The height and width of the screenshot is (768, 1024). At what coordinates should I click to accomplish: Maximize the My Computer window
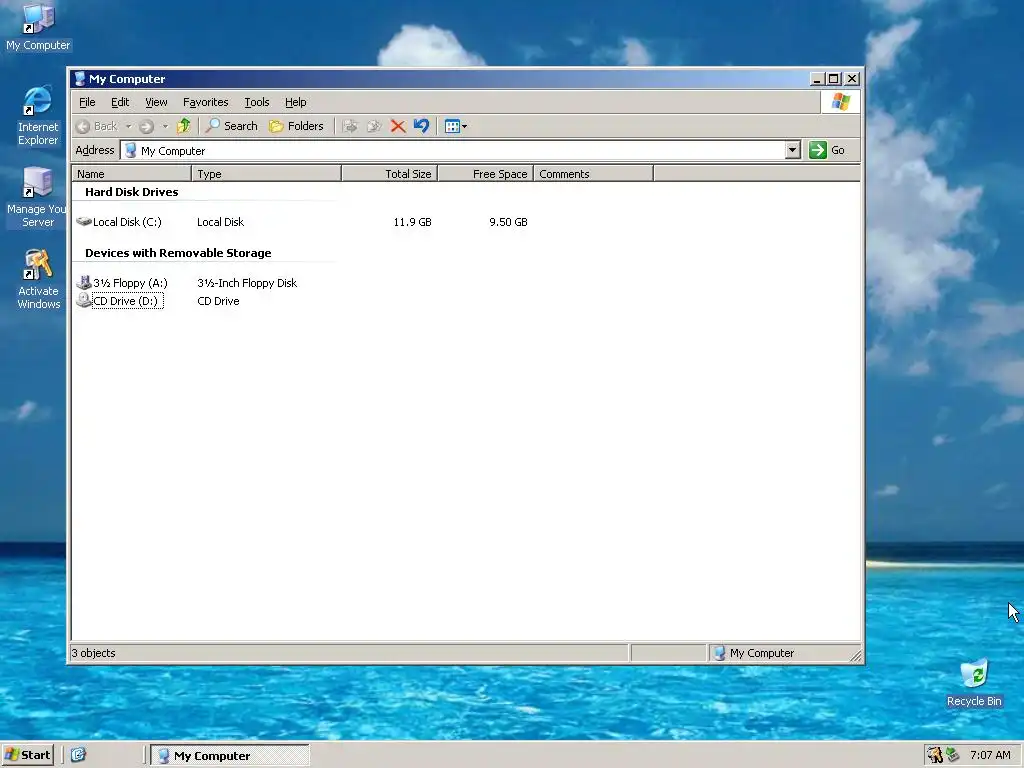tap(833, 79)
